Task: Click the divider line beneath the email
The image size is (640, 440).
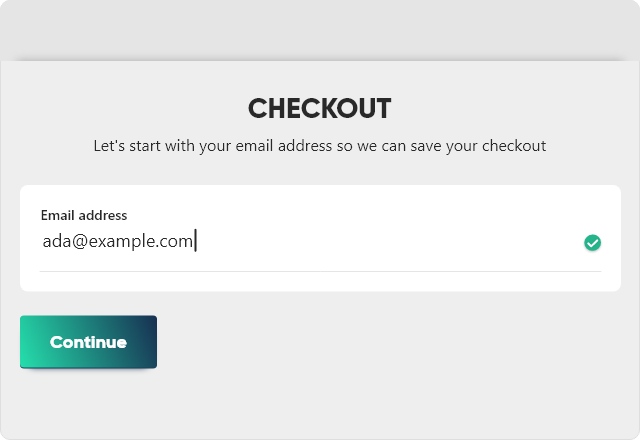Action: 320,271
